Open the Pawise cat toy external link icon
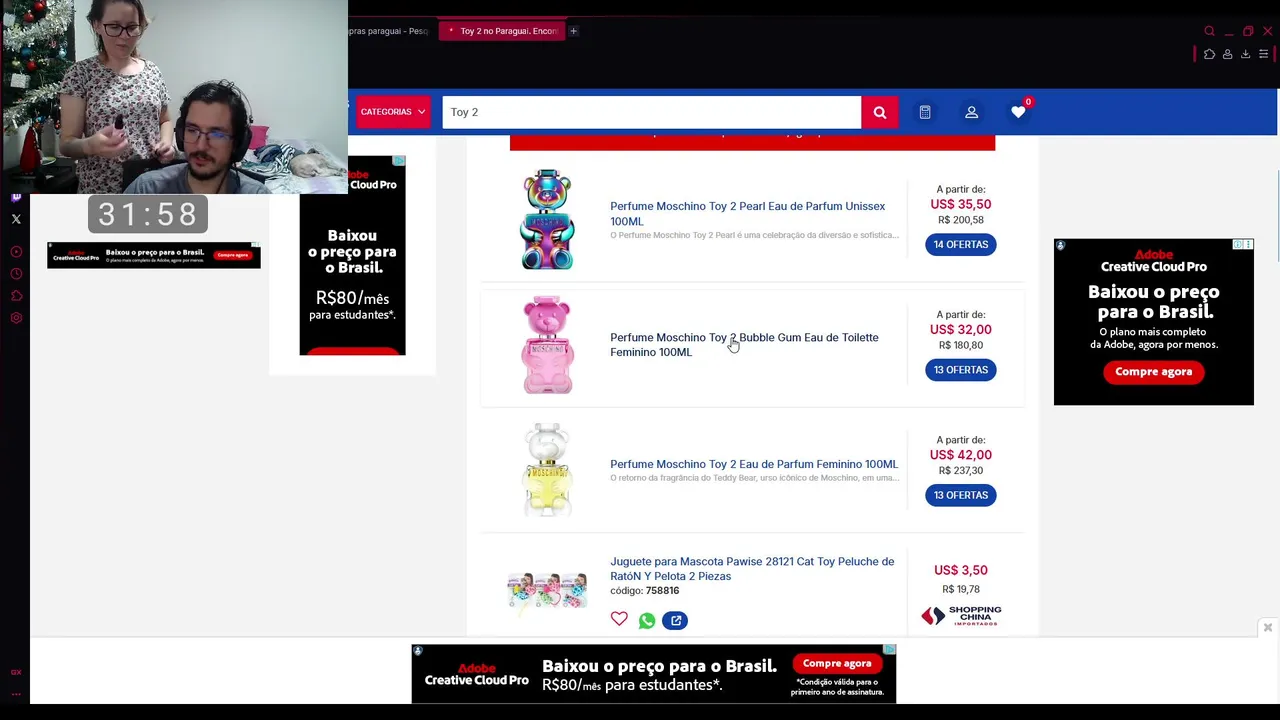Image resolution: width=1280 pixels, height=720 pixels. click(x=675, y=621)
